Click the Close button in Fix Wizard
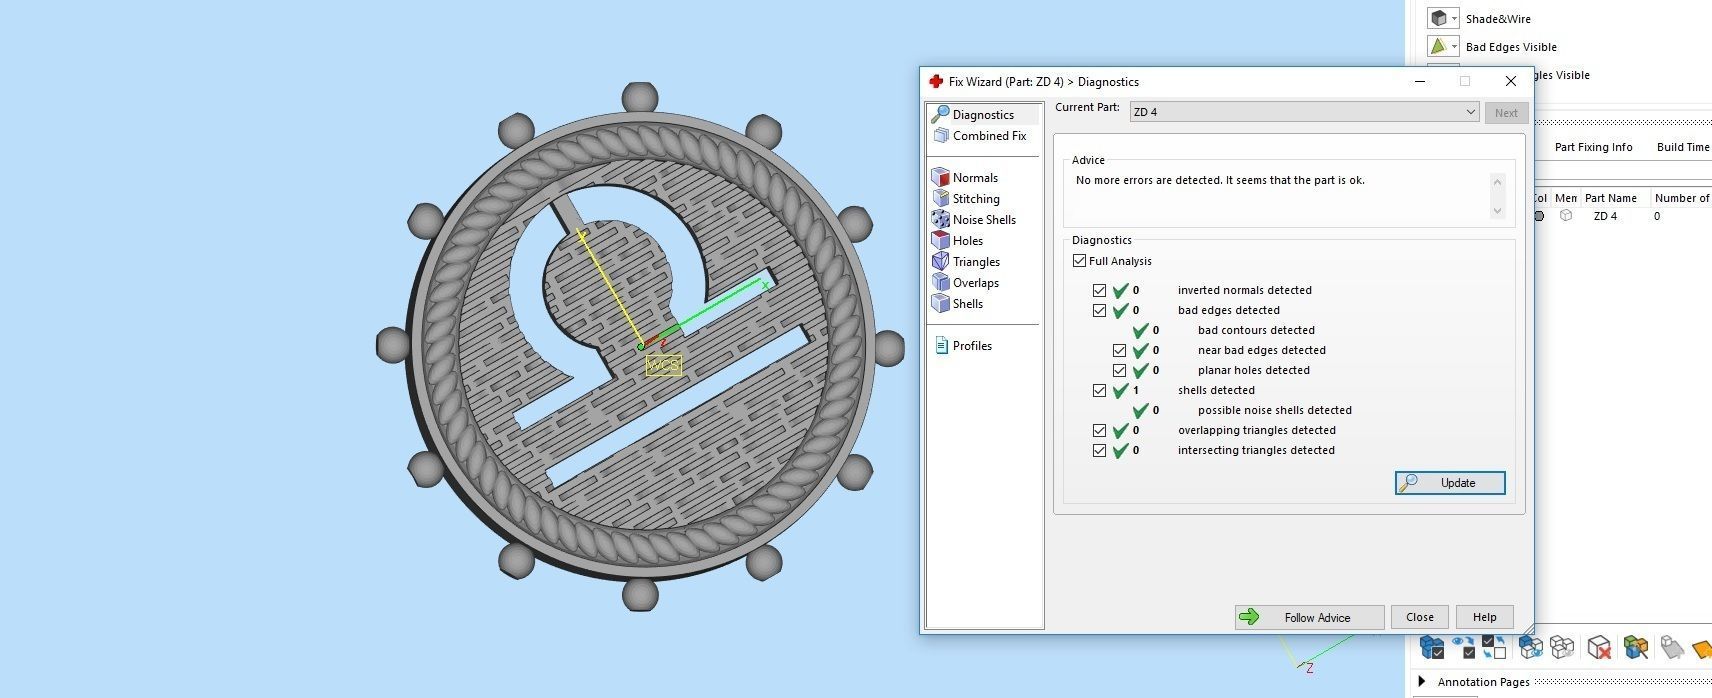 [x=1419, y=617]
